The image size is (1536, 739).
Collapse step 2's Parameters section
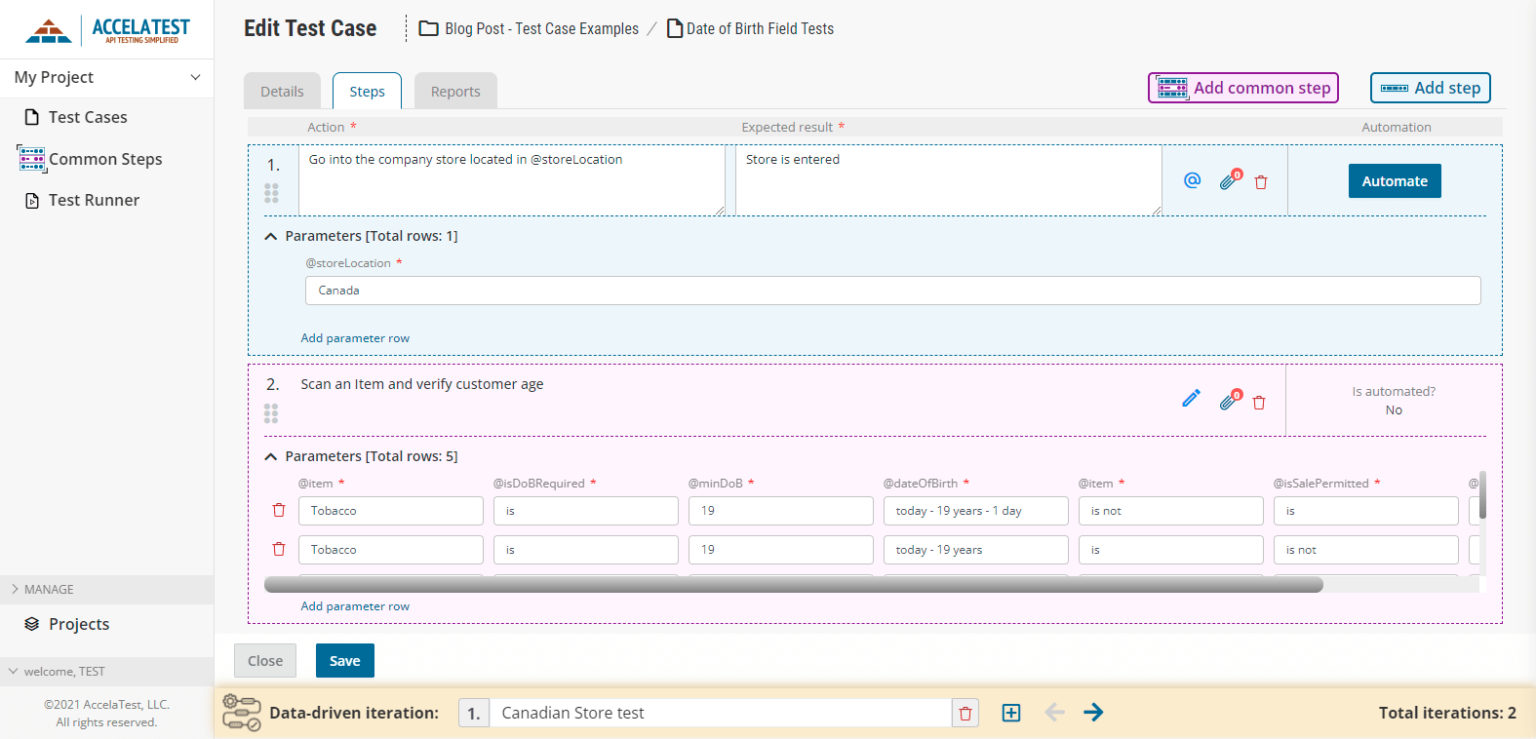(x=270, y=455)
